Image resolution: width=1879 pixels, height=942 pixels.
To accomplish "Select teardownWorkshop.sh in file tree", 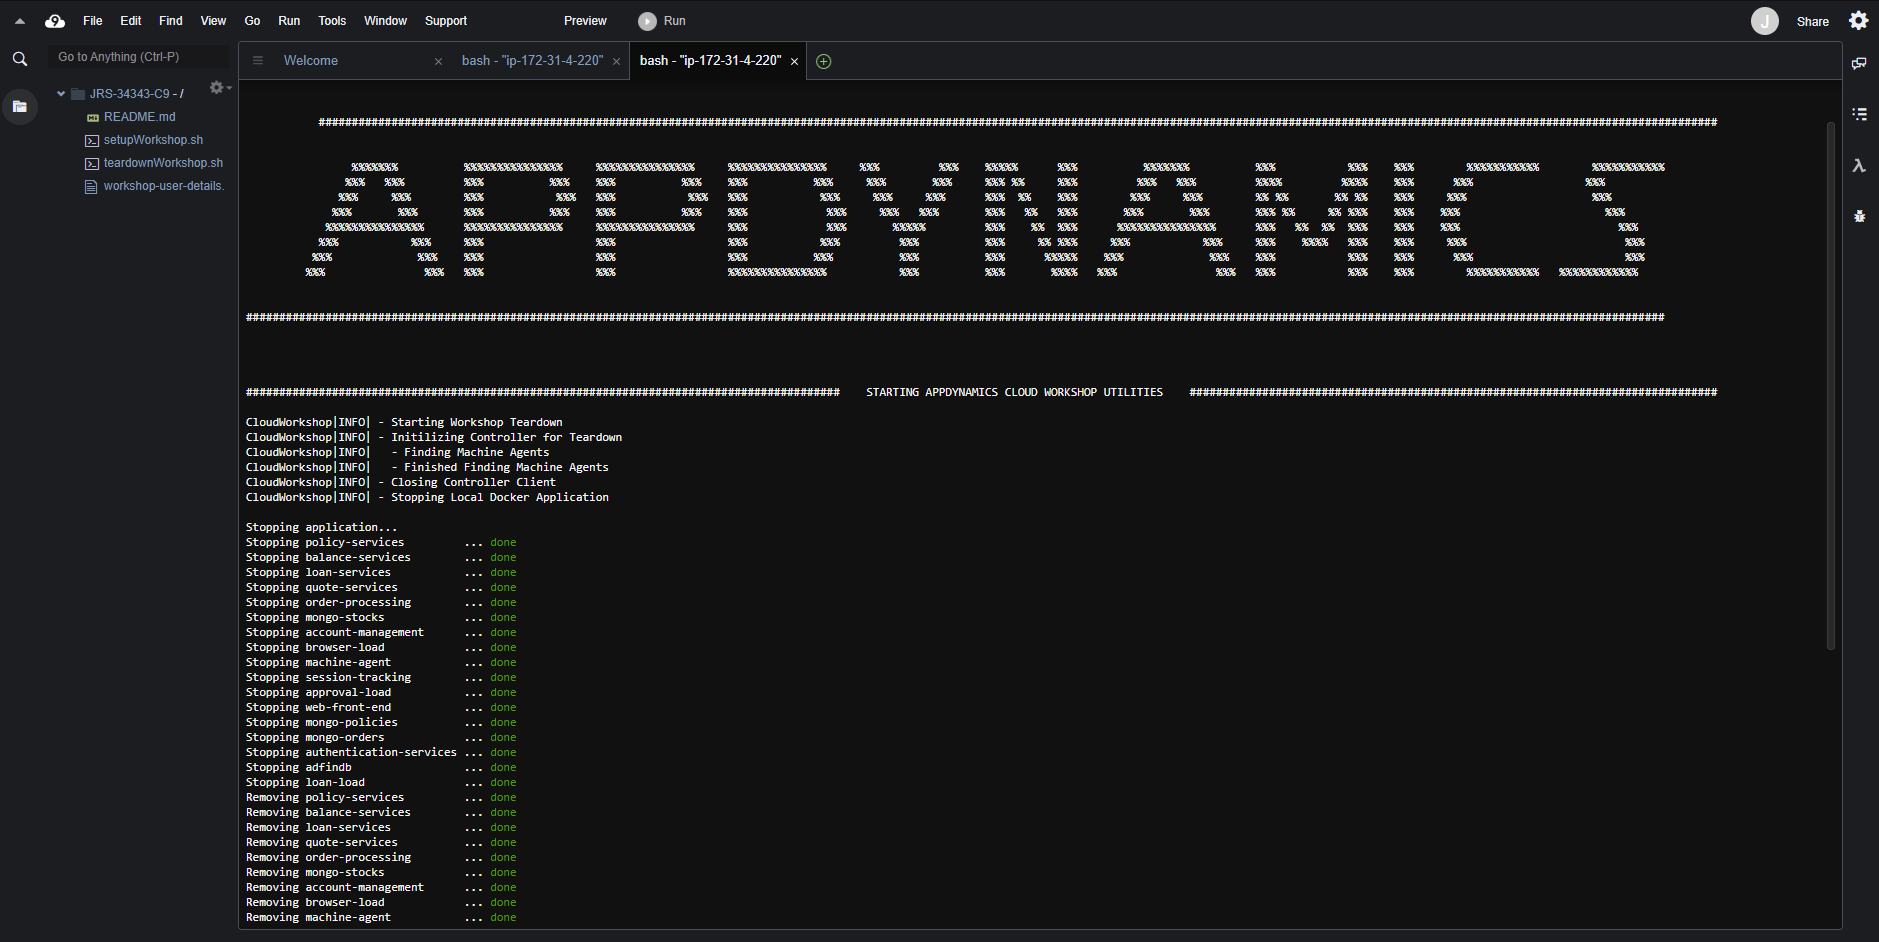I will coord(163,163).
